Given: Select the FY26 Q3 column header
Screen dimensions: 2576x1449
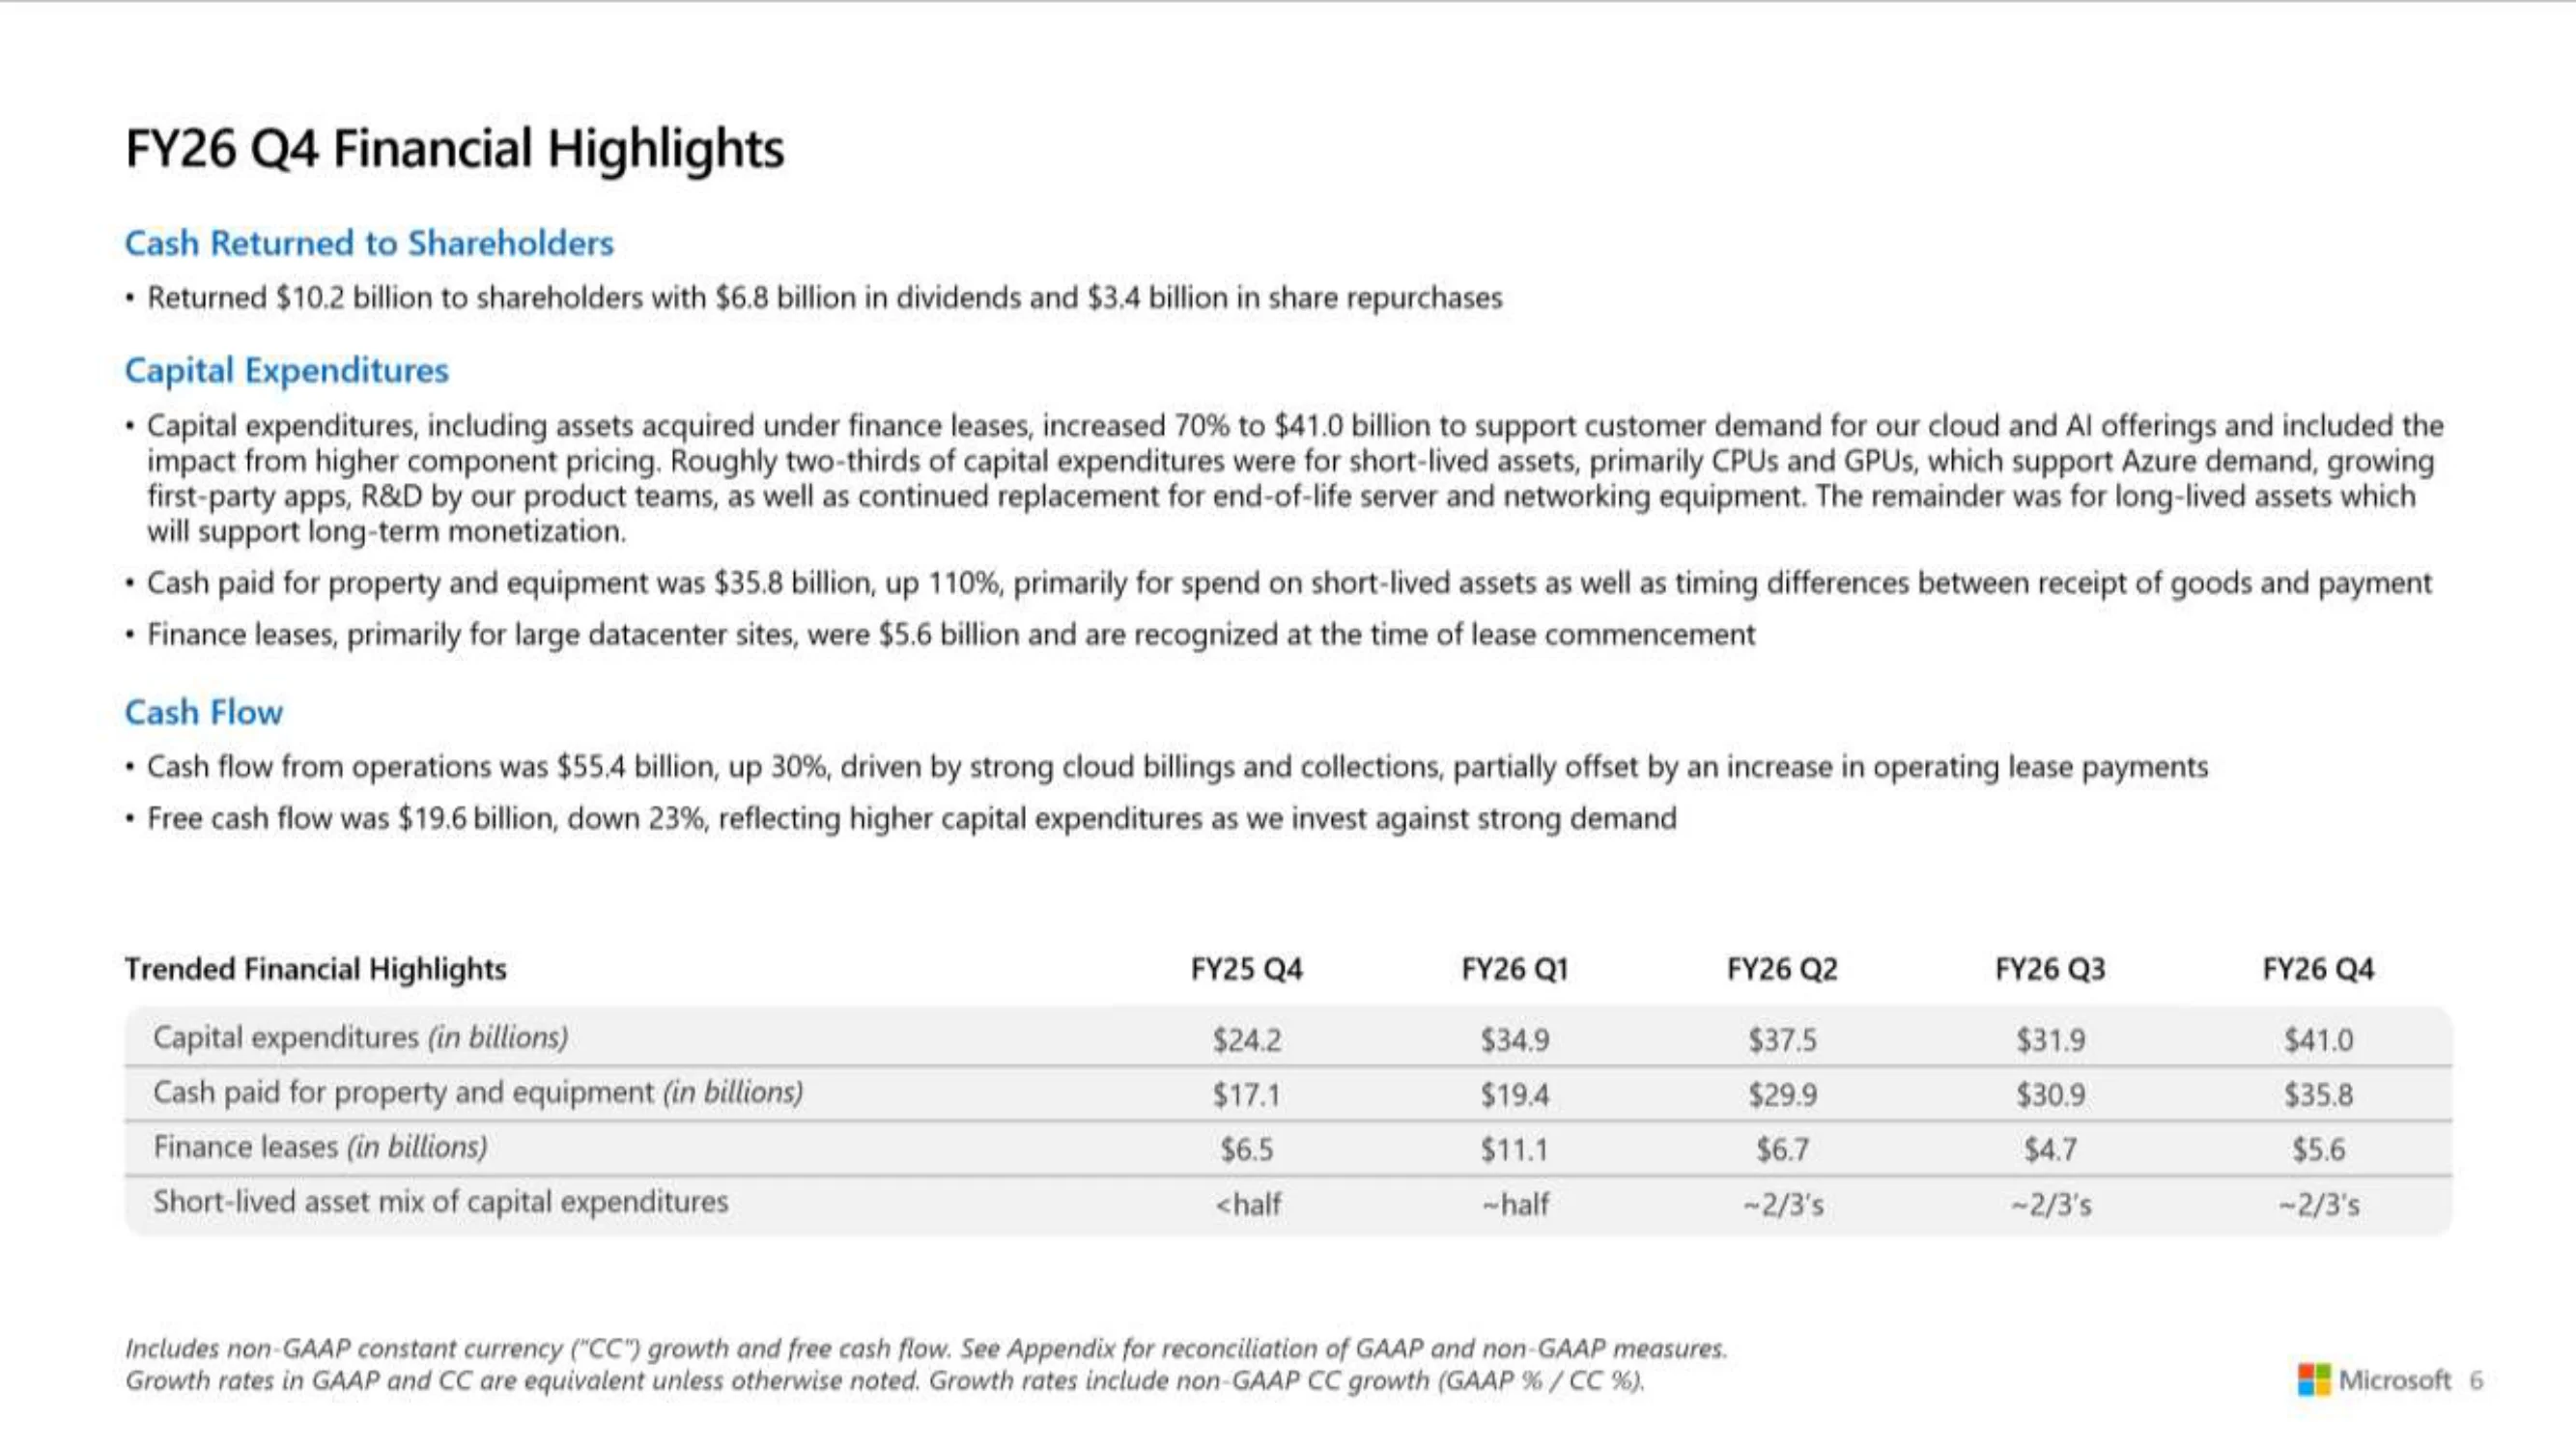Looking at the screenshot, I should tap(2050, 969).
